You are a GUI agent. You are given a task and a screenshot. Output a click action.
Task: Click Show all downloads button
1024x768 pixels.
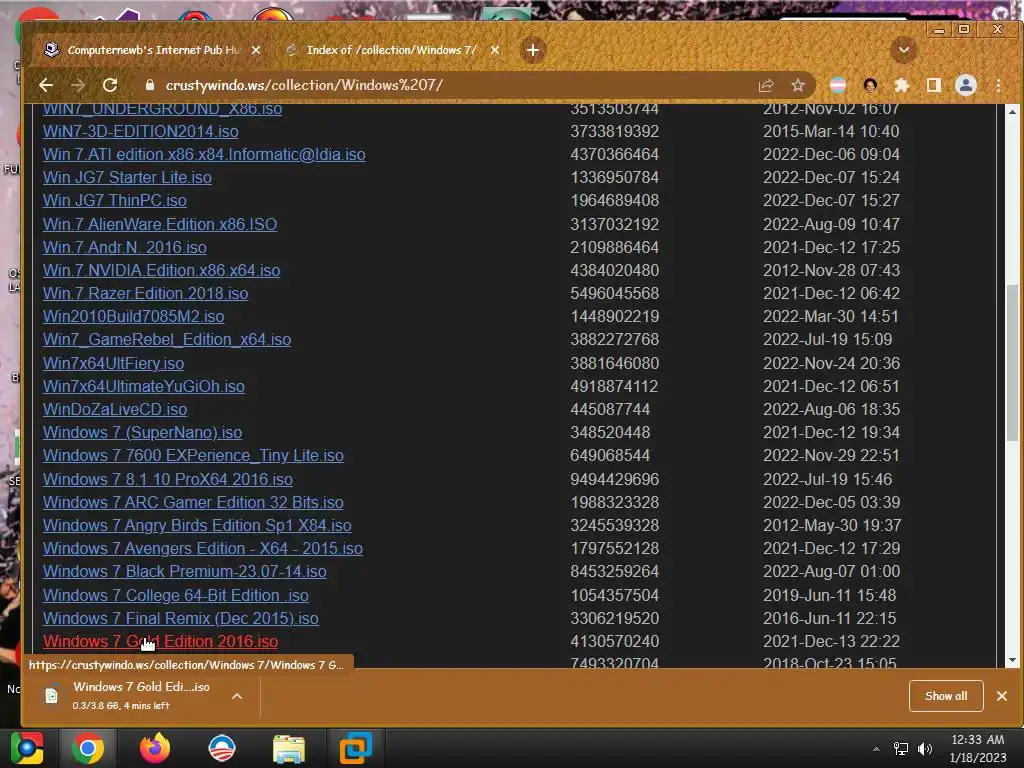coord(946,696)
